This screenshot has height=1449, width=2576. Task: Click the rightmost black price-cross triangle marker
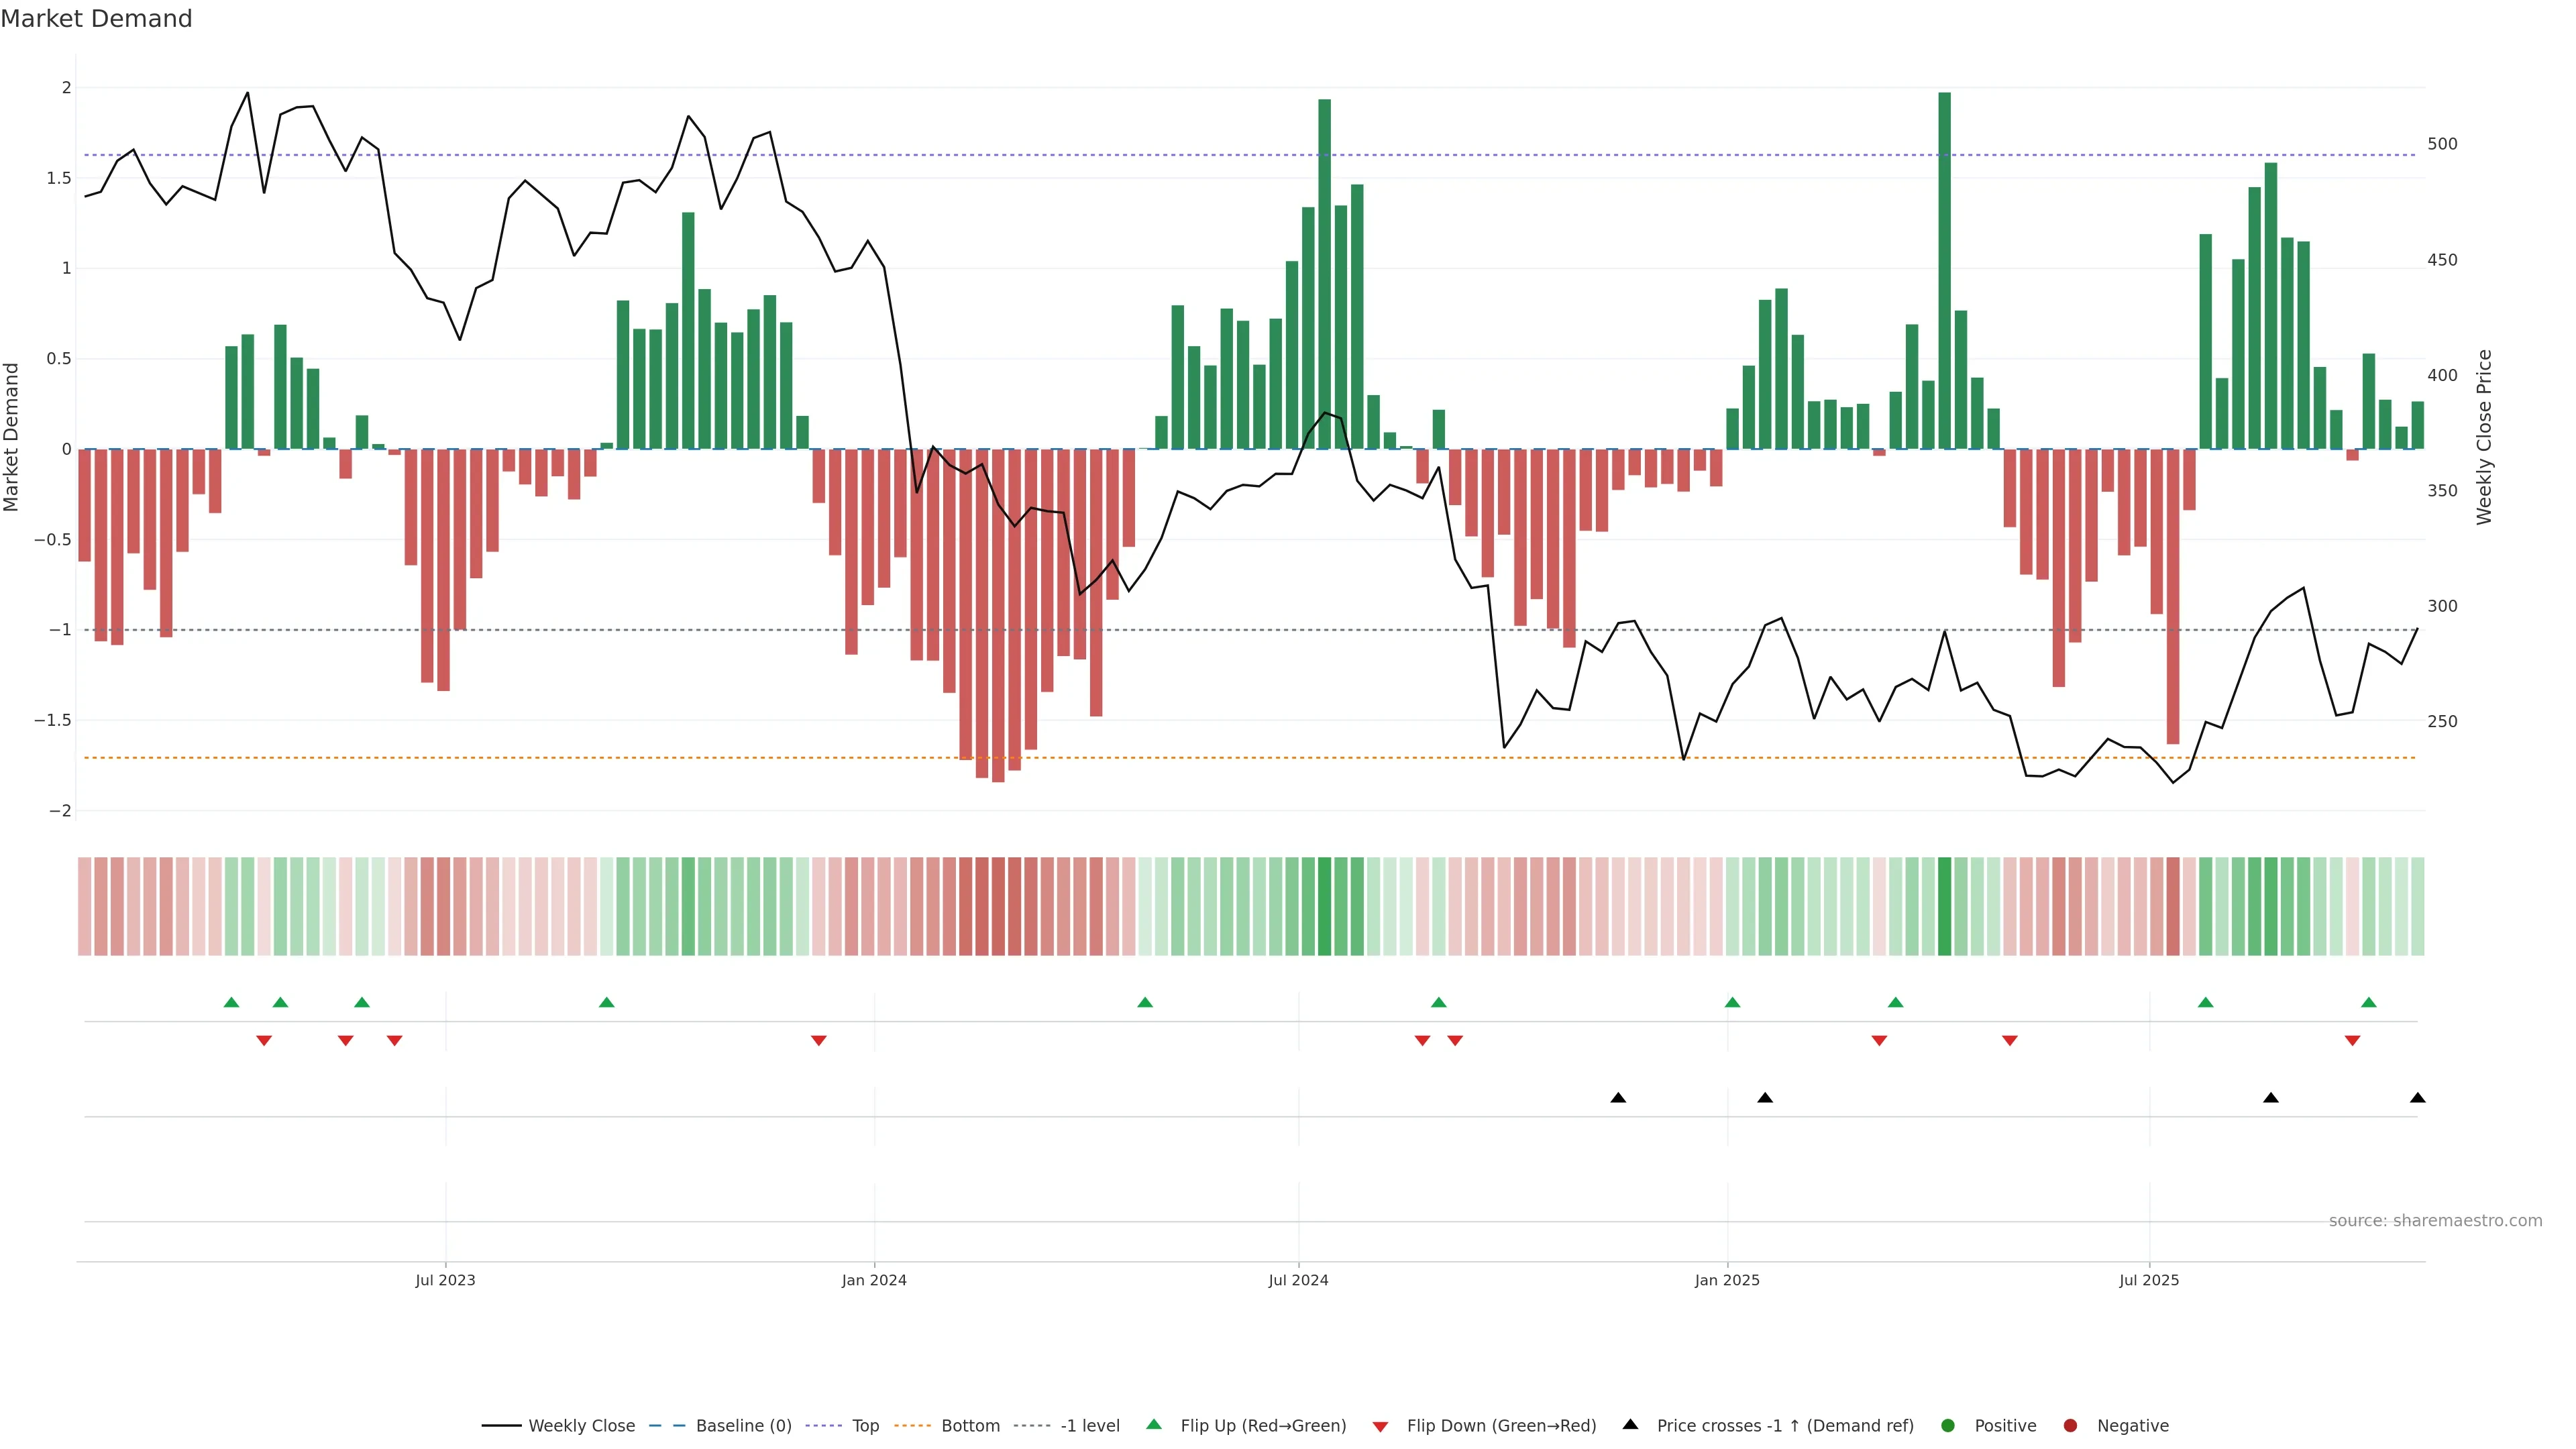click(x=2417, y=1098)
